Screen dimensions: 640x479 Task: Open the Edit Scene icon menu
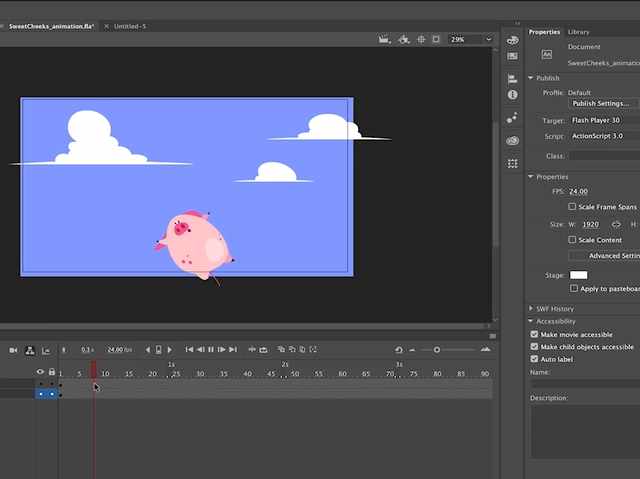click(384, 40)
